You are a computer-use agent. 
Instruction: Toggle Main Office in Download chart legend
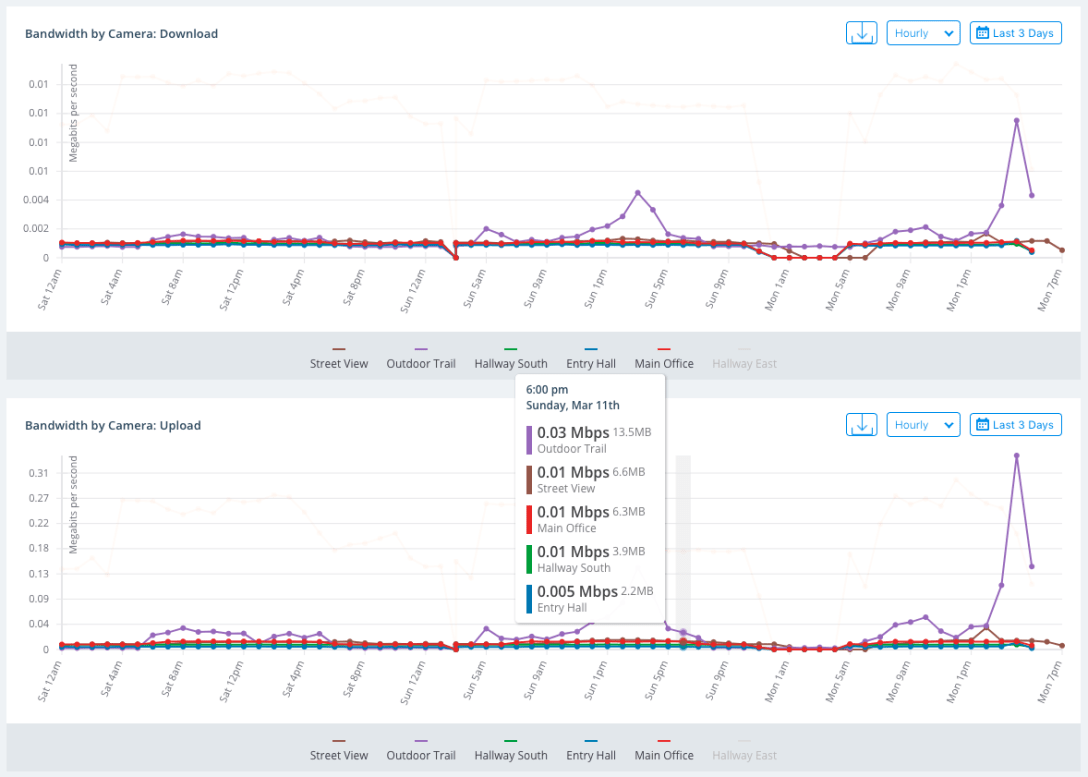pos(664,363)
